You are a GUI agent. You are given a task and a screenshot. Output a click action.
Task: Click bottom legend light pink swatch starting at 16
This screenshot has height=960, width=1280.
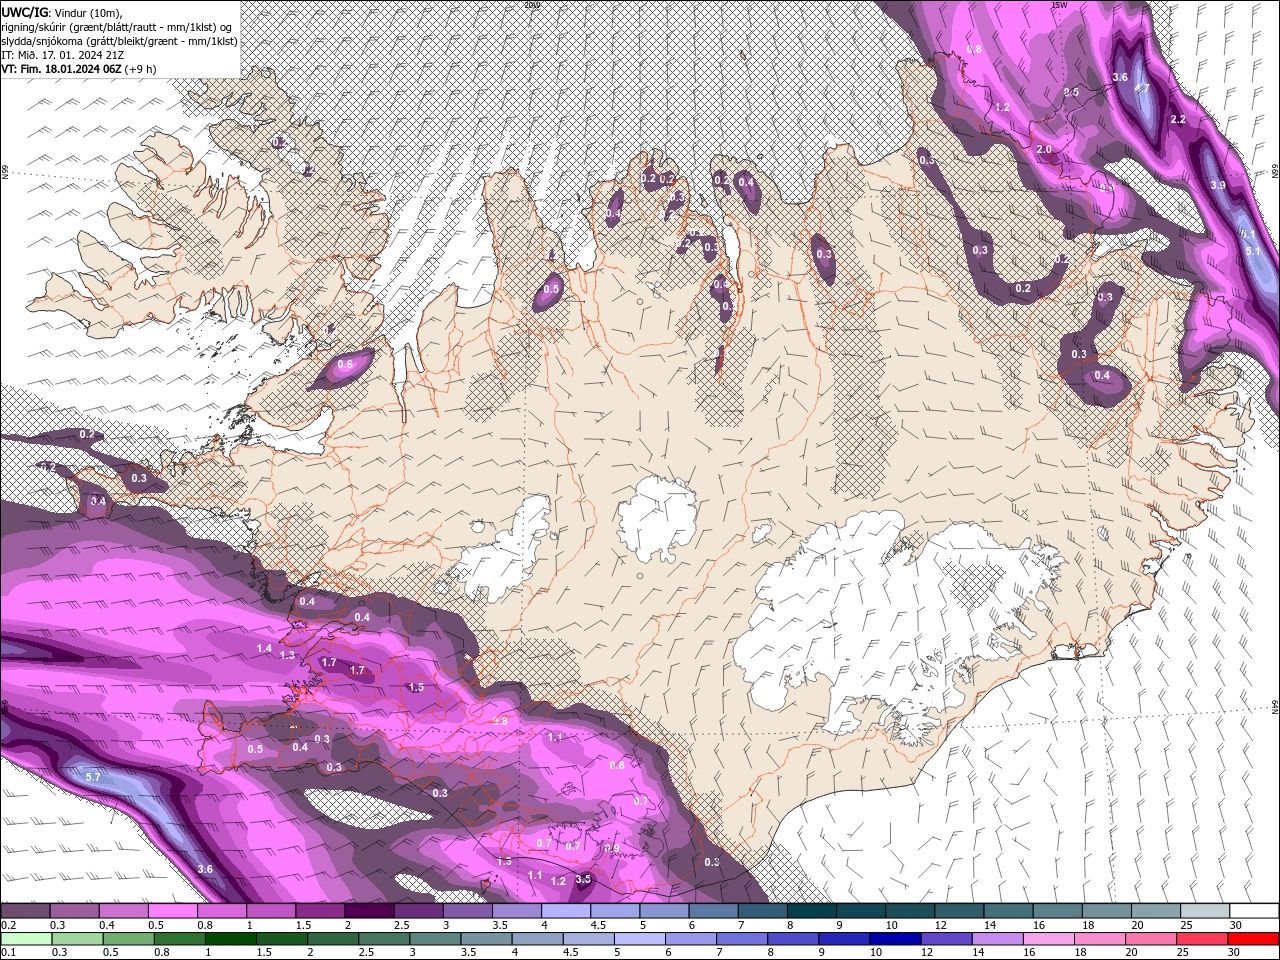tap(1049, 938)
